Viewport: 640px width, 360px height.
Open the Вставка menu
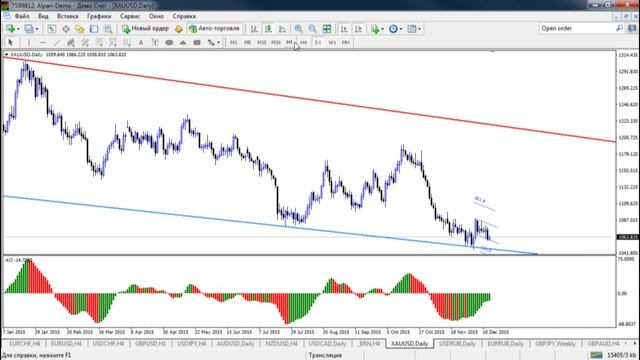pos(67,16)
